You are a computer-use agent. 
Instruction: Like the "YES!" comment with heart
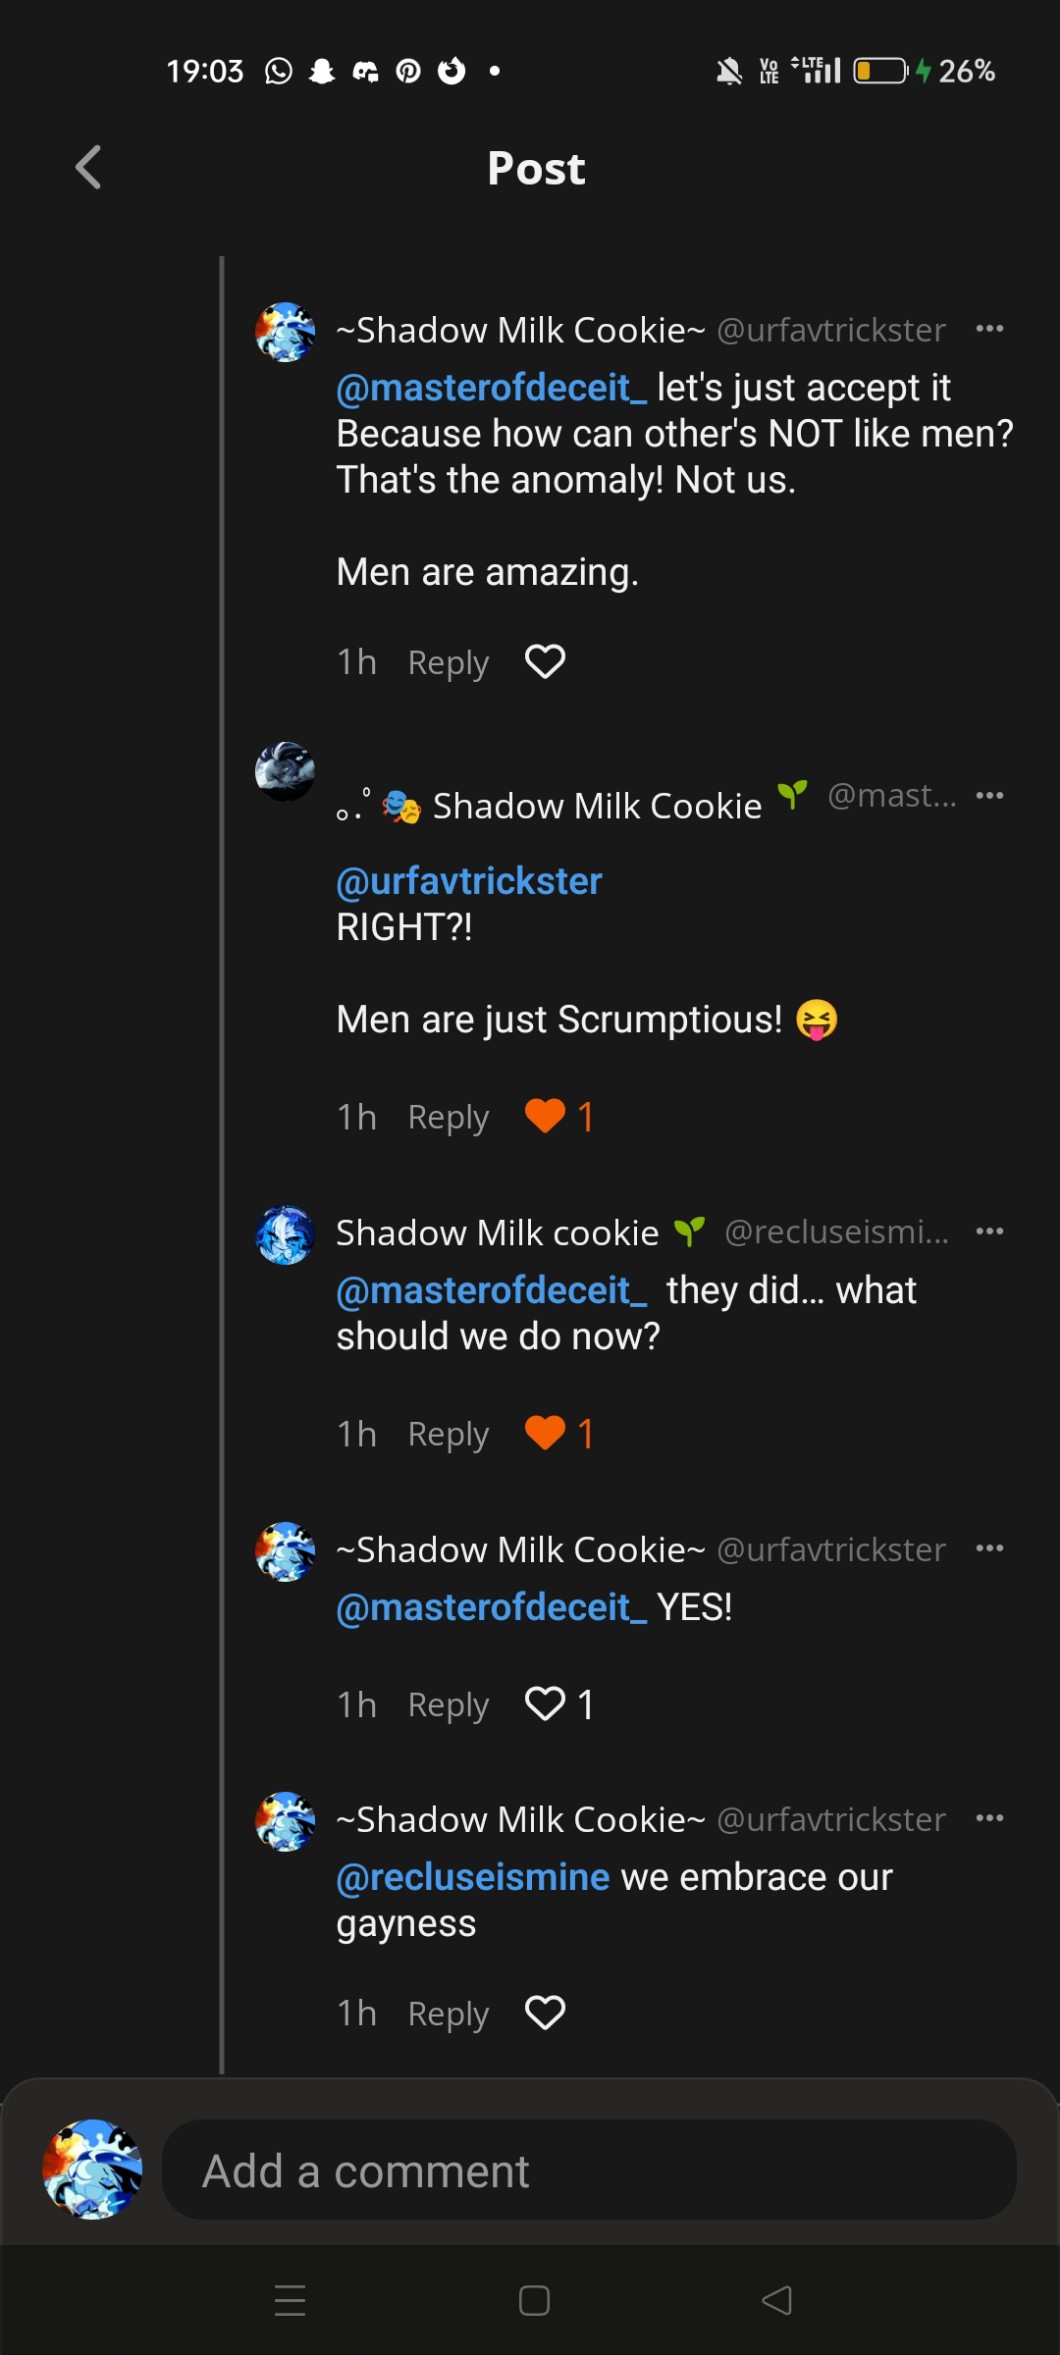coord(545,1704)
